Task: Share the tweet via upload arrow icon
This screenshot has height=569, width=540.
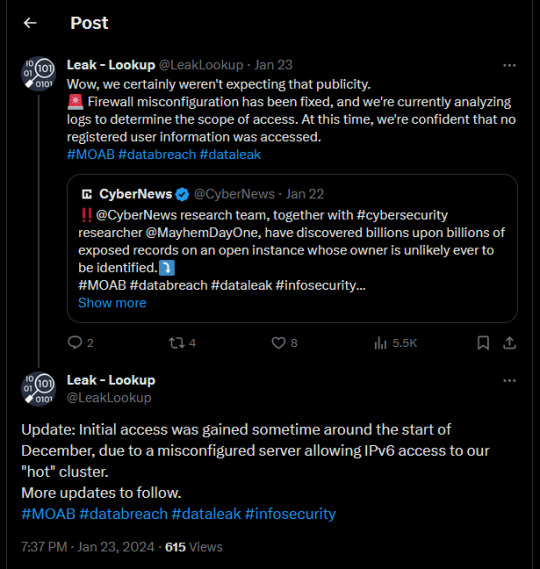Action: [x=510, y=343]
